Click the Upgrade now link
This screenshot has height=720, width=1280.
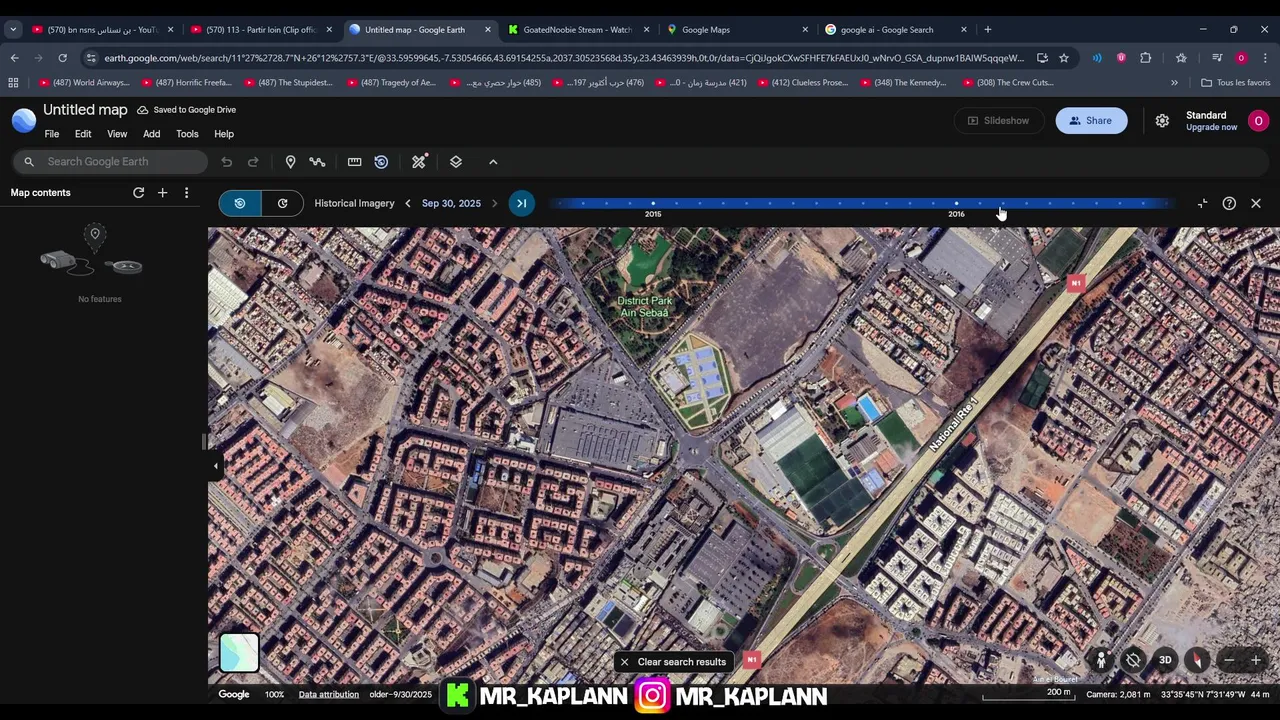point(1211,127)
